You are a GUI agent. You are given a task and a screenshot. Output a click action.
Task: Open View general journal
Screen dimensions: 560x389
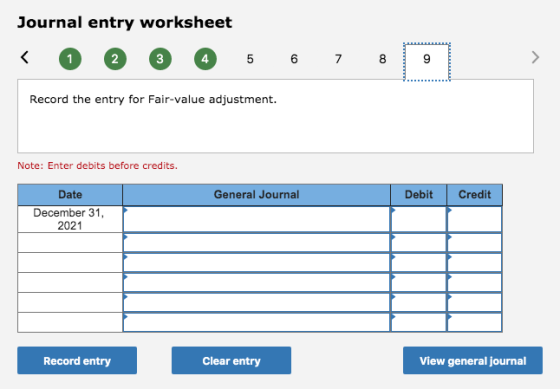tap(472, 360)
